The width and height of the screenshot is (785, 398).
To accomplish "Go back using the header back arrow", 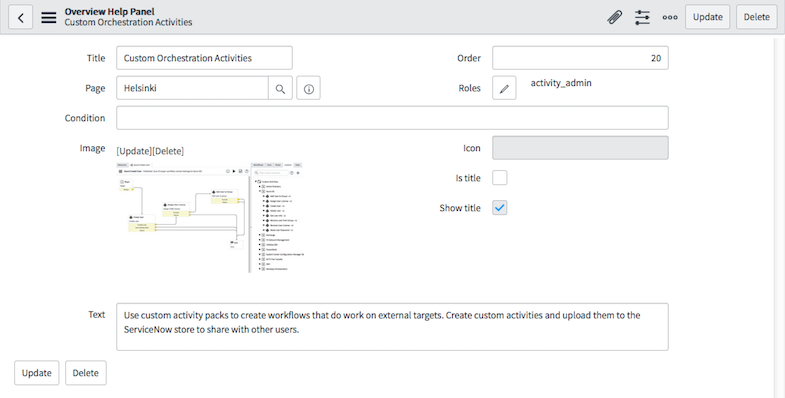I will click(x=21, y=18).
